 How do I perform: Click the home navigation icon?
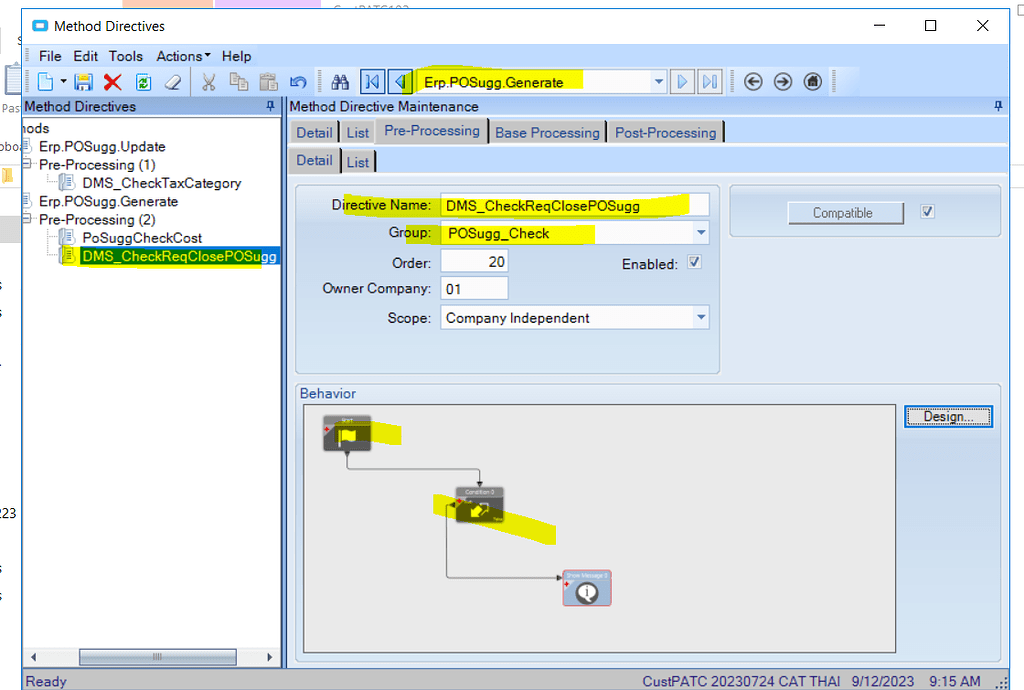[813, 81]
